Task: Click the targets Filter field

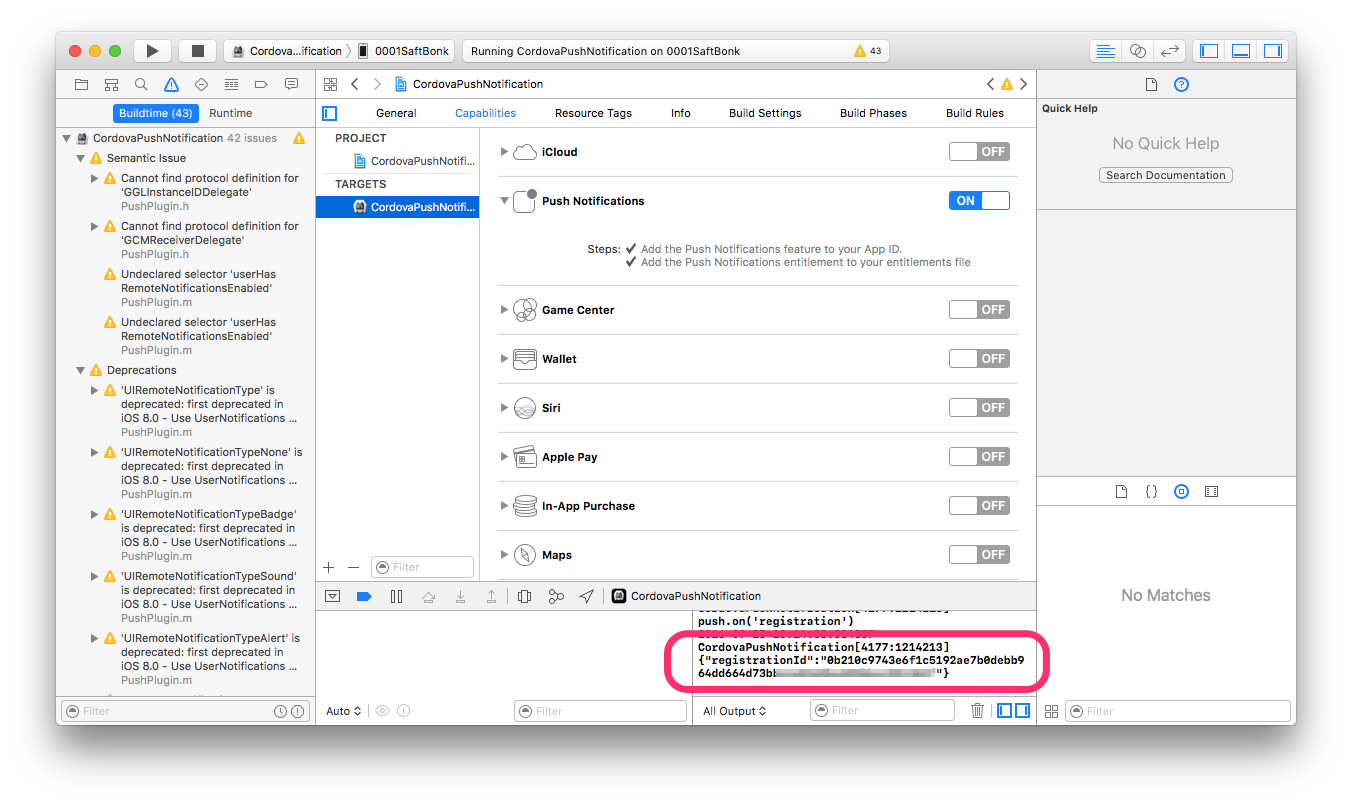Action: [x=422, y=567]
